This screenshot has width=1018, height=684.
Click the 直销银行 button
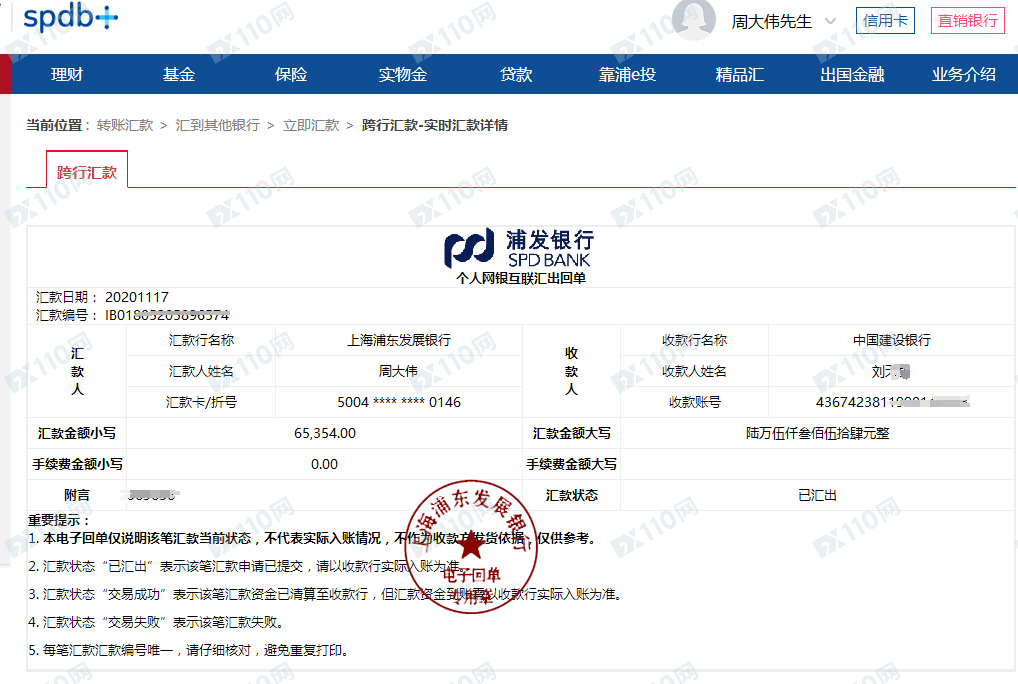[967, 21]
